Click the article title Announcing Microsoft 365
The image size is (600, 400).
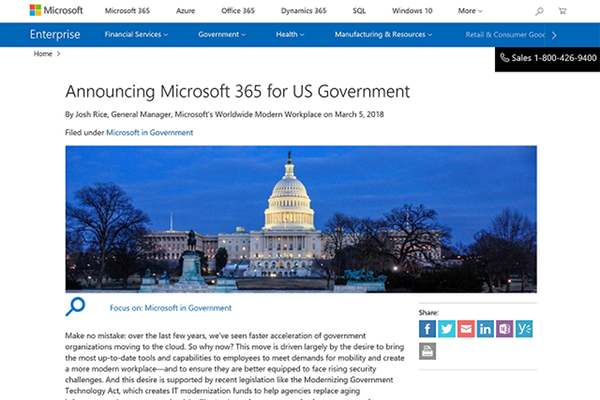click(237, 91)
